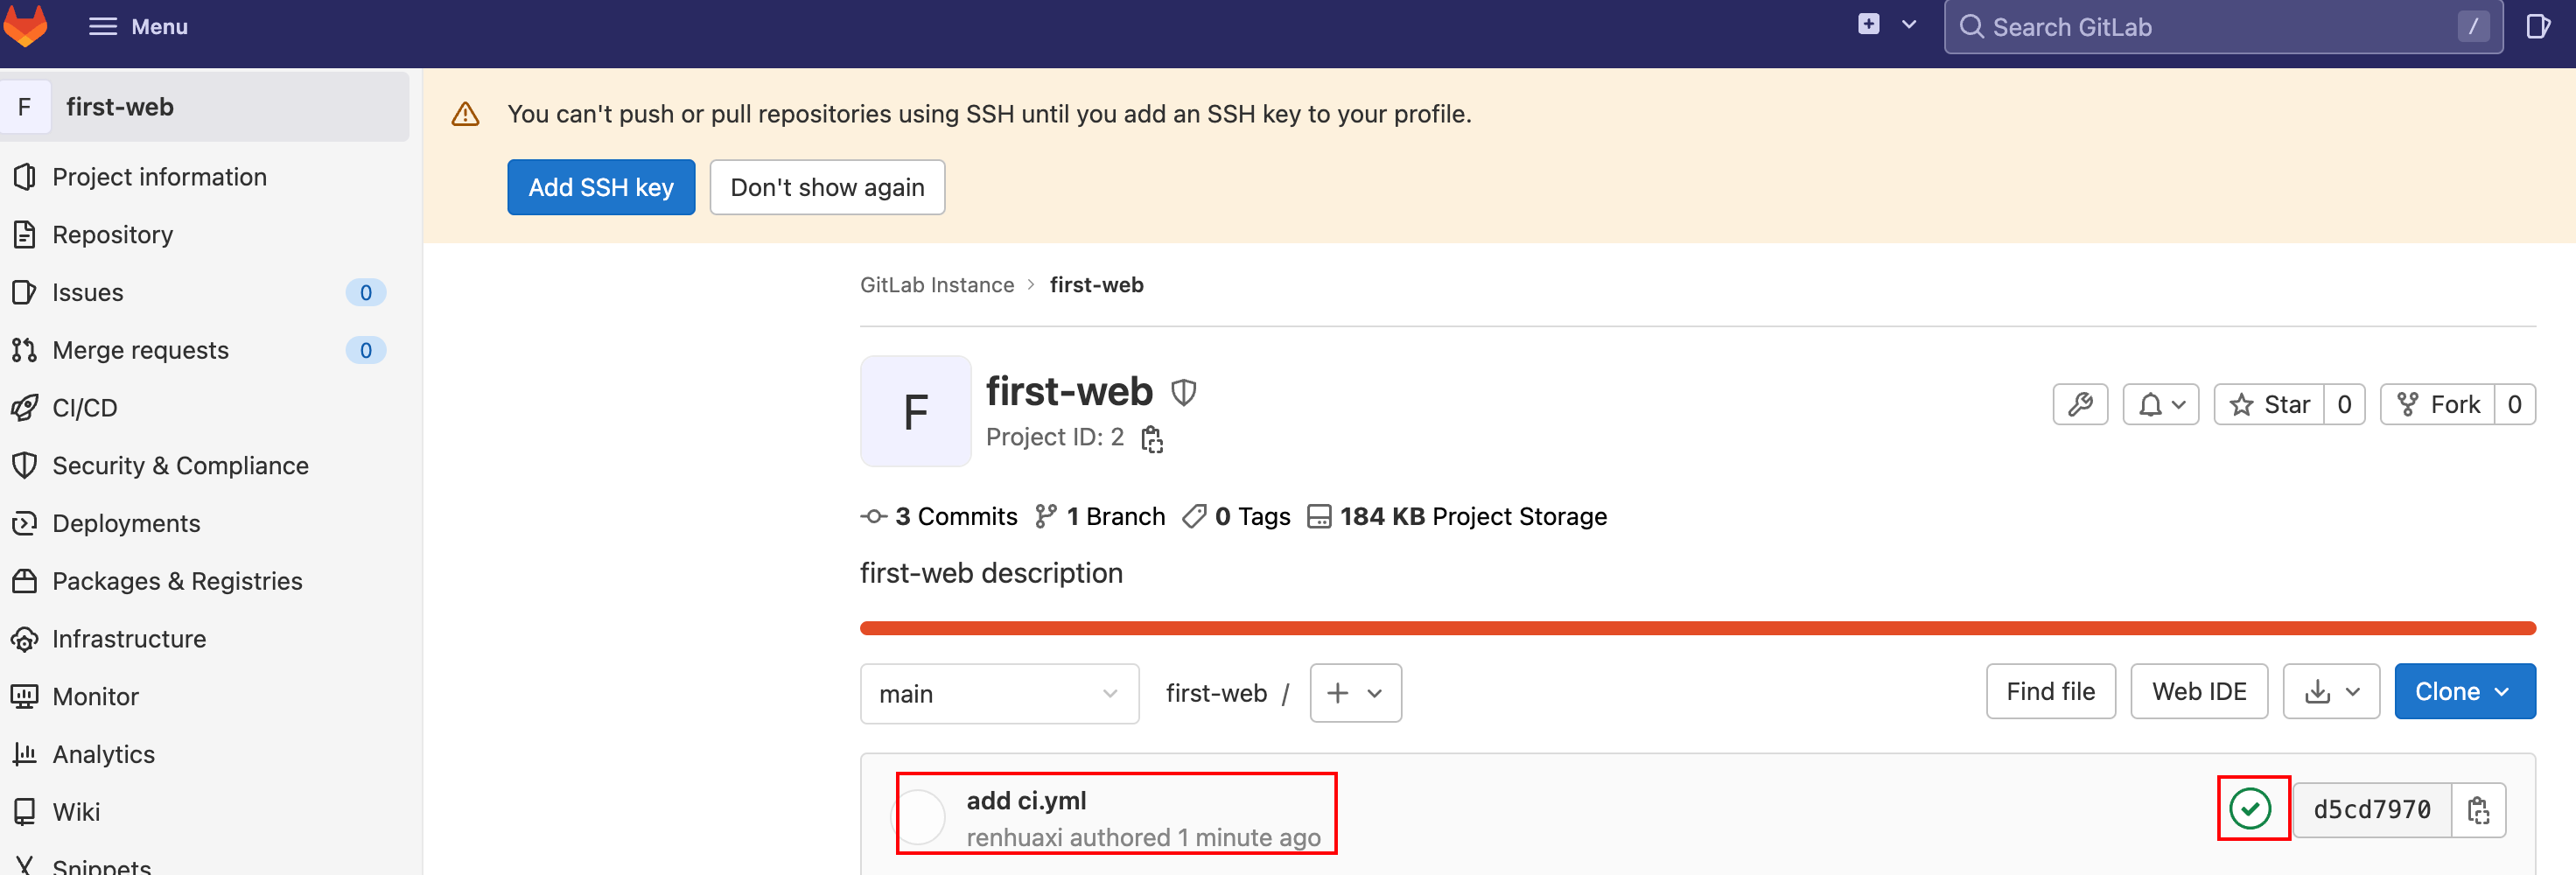
Task: Focus the Search GitLab field
Action: coord(2222,27)
